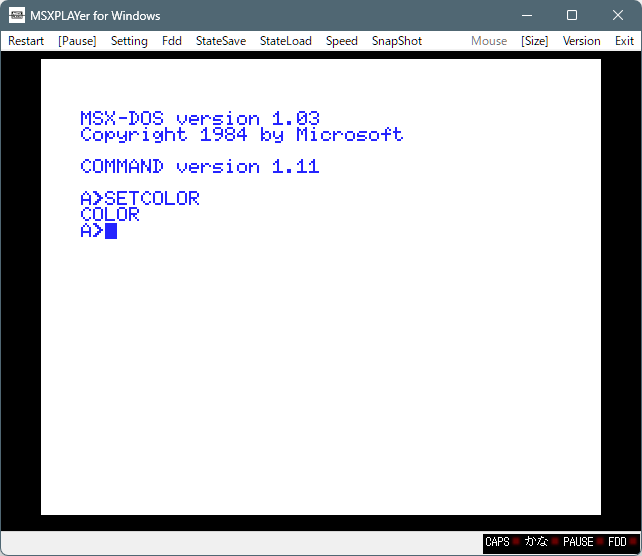
Task: Click the 'MSXPLAYer for Windows' window title
Action: pos(95,16)
